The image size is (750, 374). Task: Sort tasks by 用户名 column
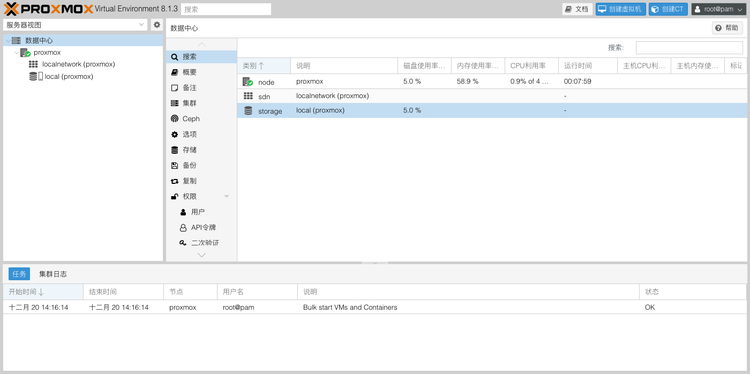click(257, 292)
